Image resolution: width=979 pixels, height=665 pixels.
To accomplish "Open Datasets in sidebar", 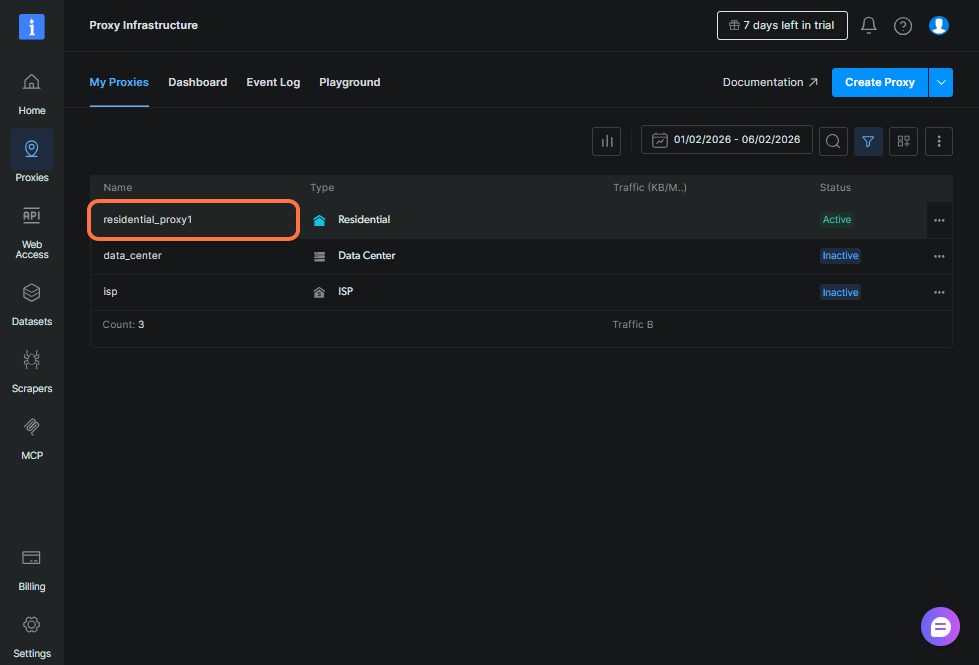I will tap(32, 304).
